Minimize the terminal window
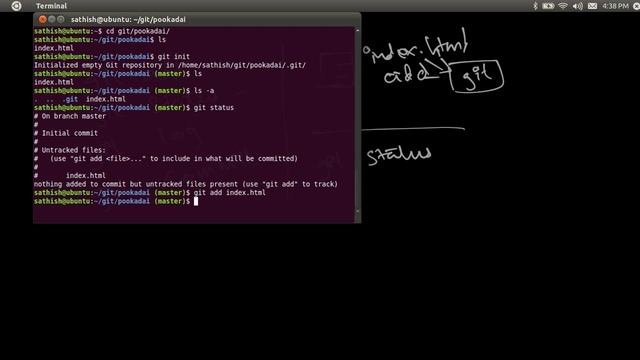The height and width of the screenshot is (360, 640). pos(52,19)
